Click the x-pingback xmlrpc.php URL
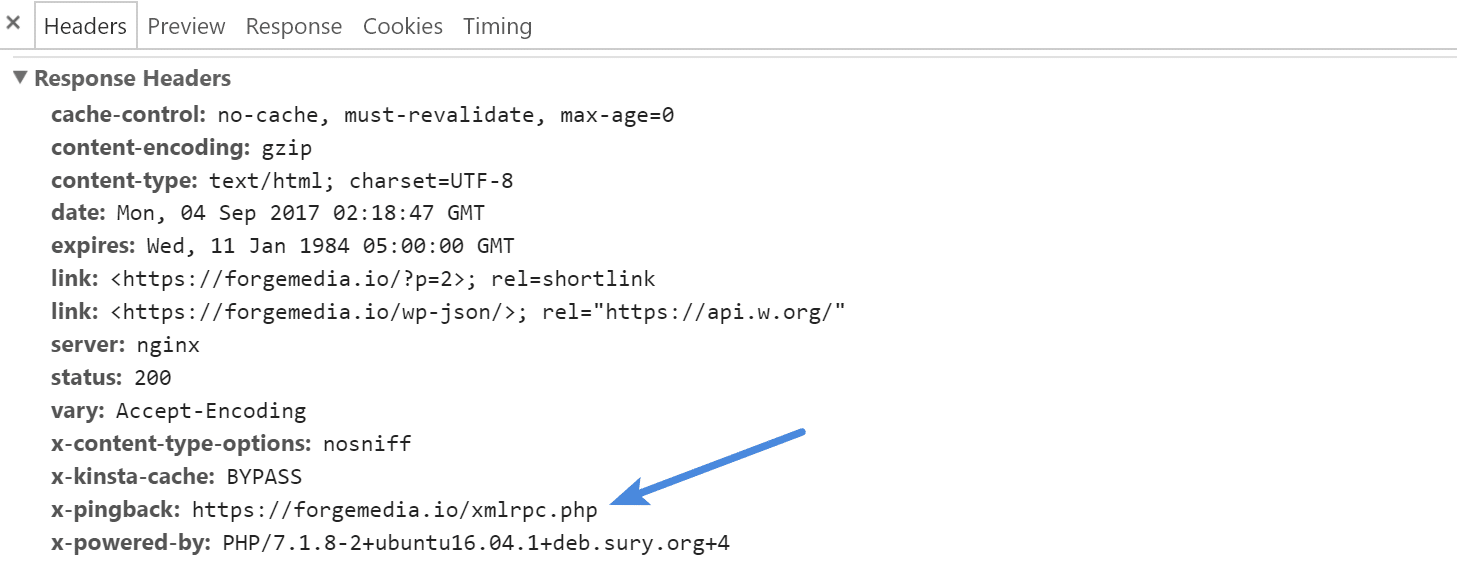 395,510
